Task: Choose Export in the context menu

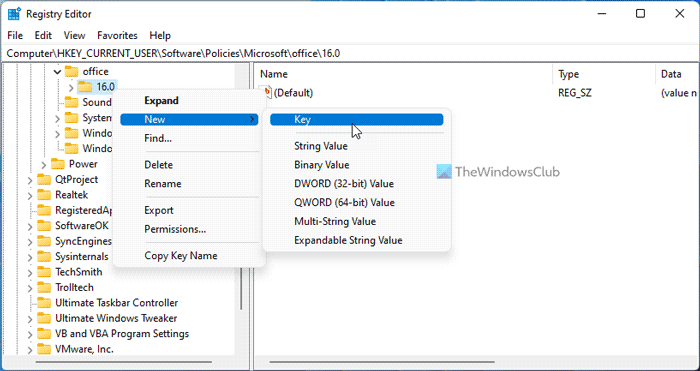Action: pos(189,210)
